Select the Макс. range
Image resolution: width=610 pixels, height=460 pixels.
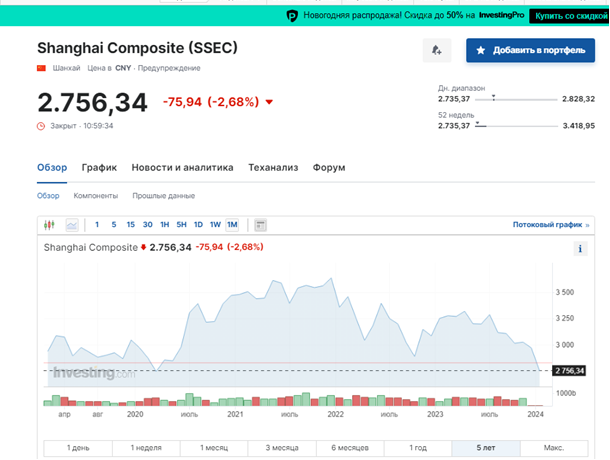click(x=554, y=448)
